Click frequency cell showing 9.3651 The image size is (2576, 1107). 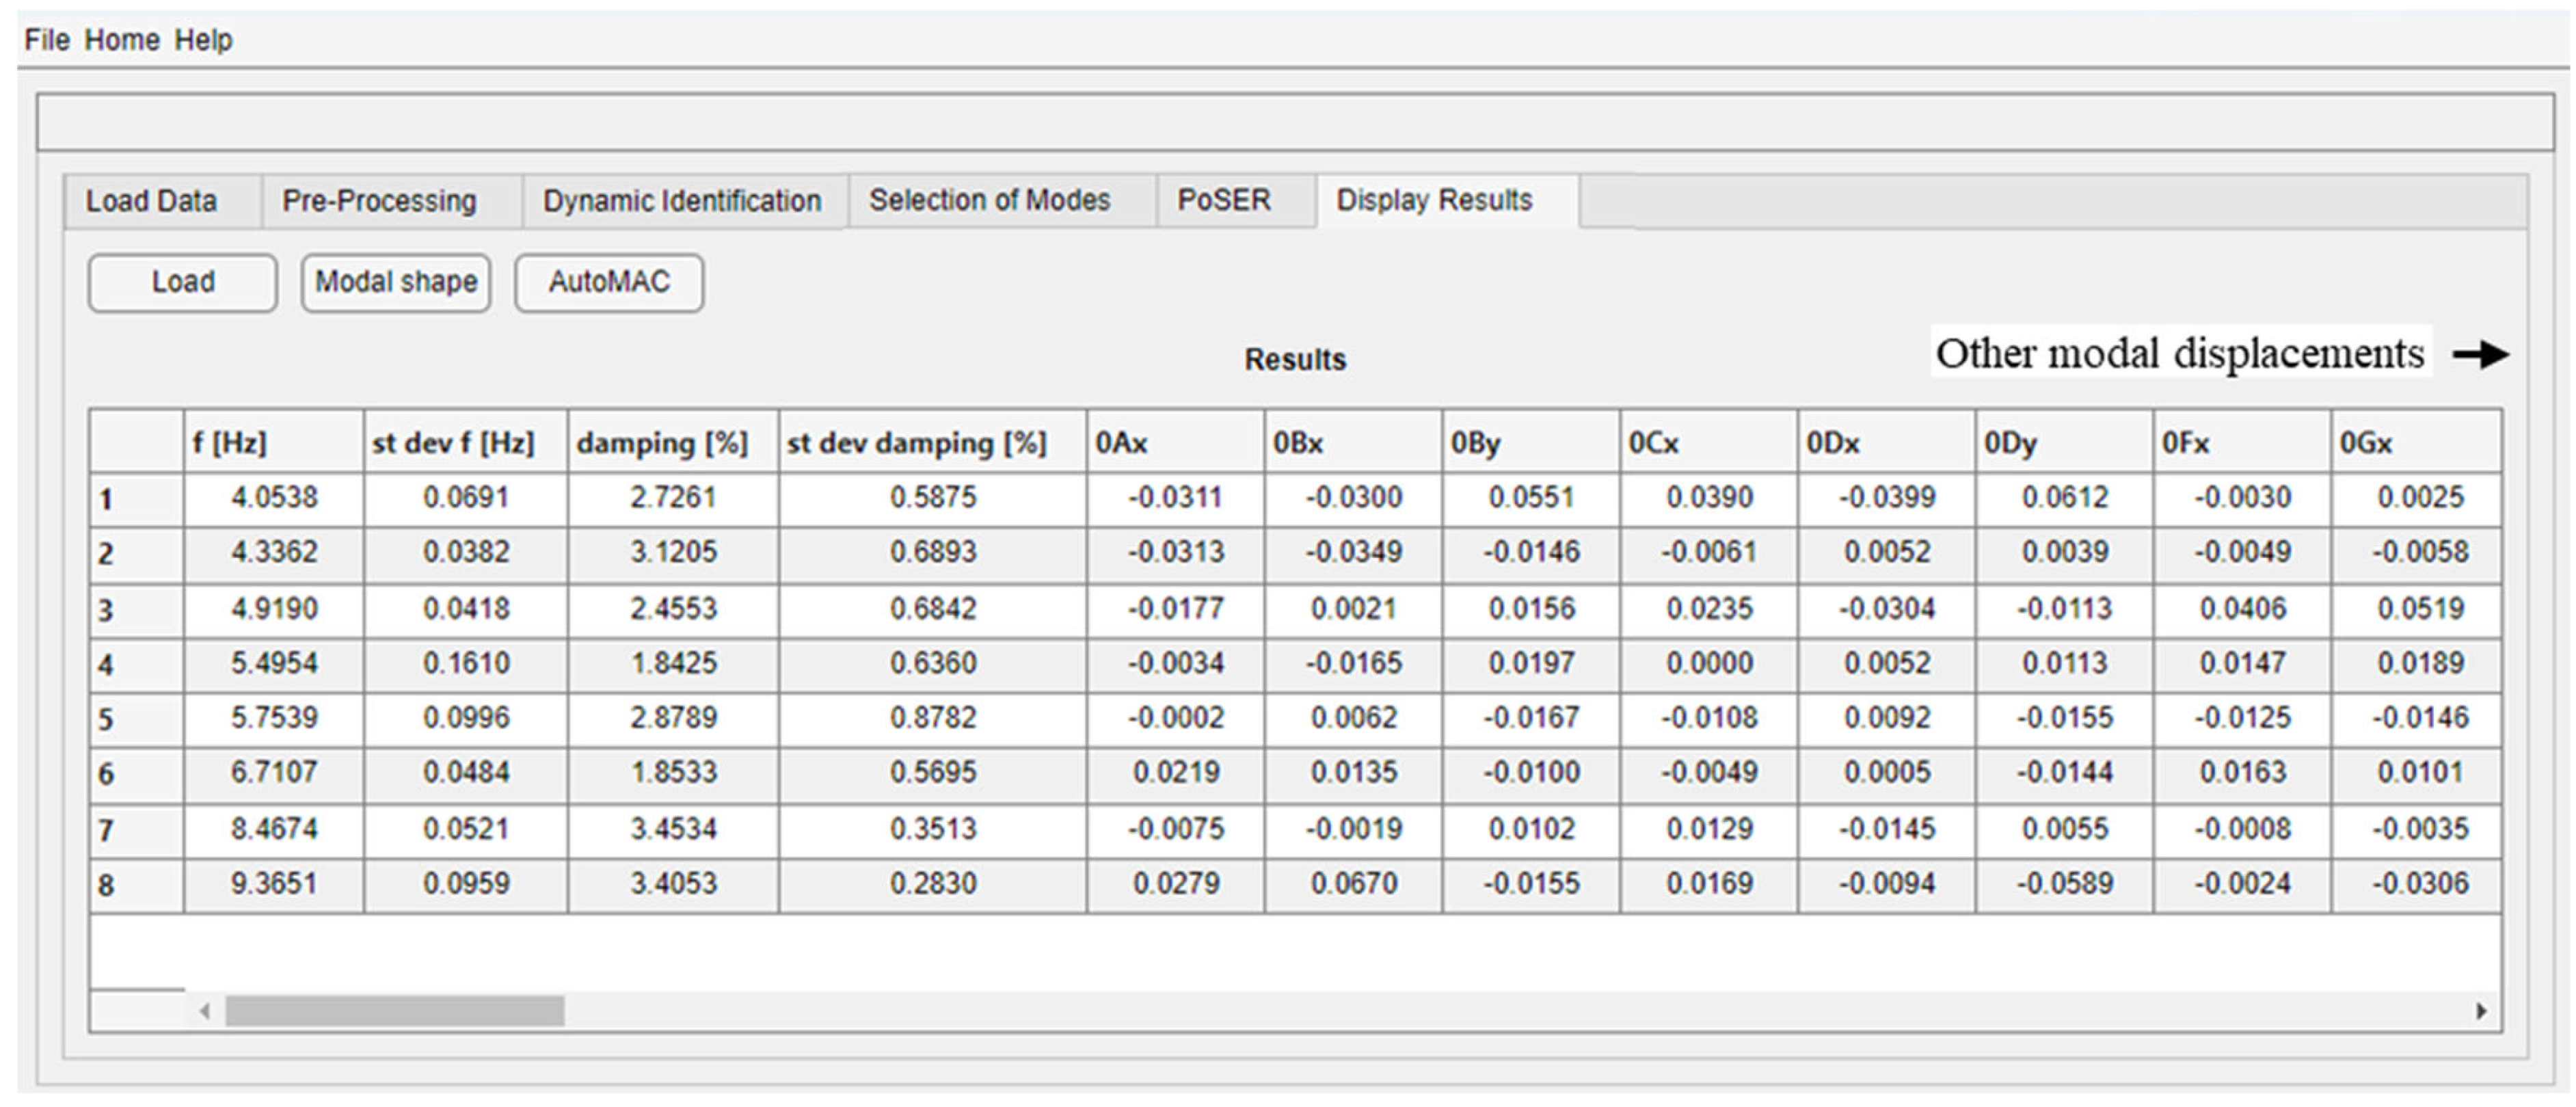273,884
